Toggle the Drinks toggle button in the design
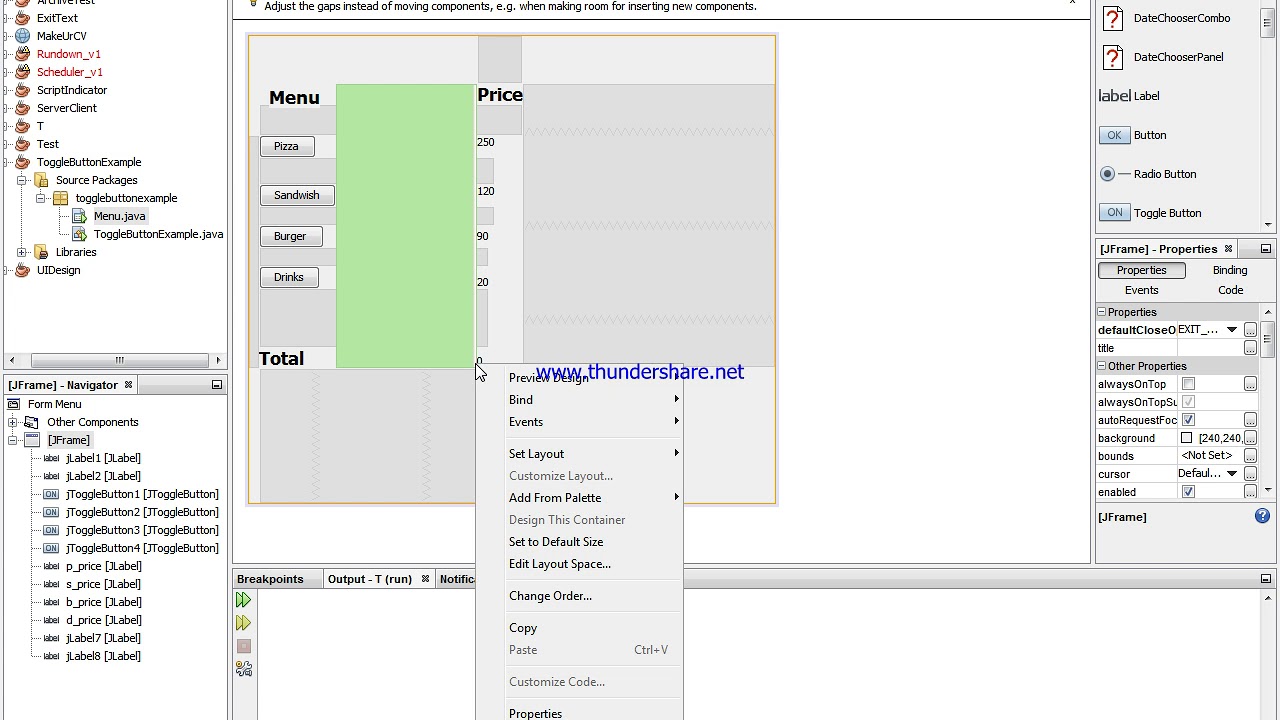Screen dimensions: 1280x720 [x=289, y=277]
